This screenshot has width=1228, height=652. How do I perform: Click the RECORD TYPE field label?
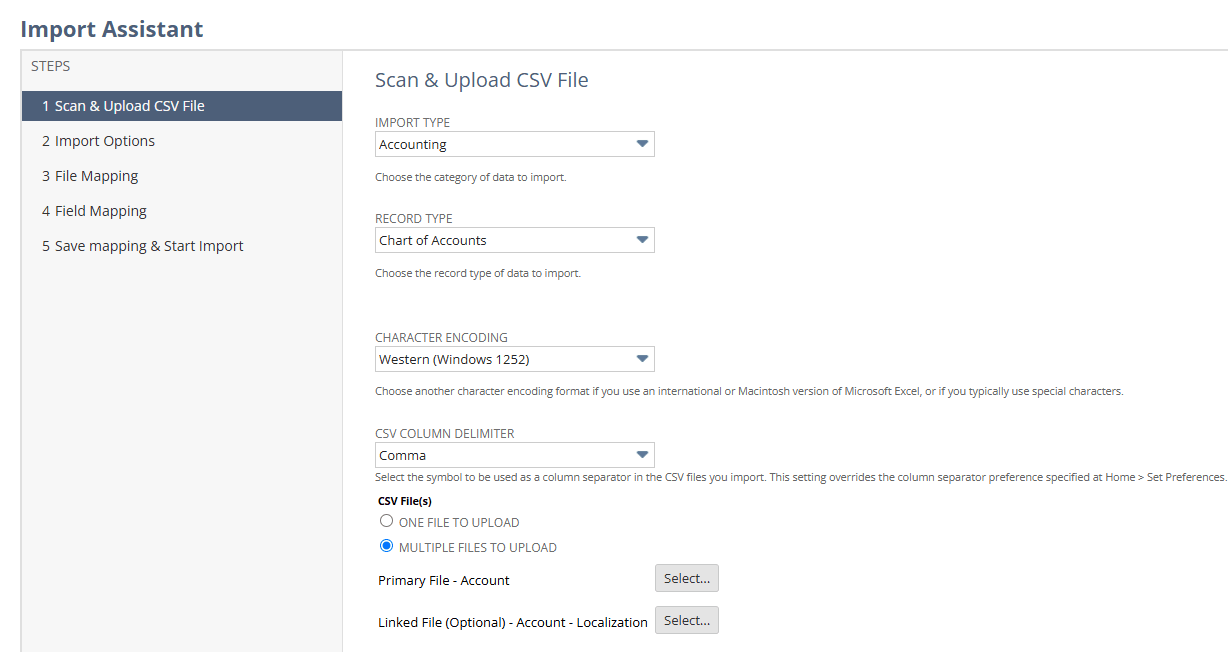(414, 219)
